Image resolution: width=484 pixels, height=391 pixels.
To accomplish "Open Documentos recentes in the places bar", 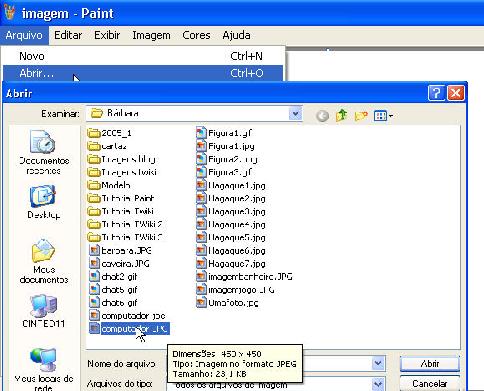I will pyautogui.click(x=43, y=153).
